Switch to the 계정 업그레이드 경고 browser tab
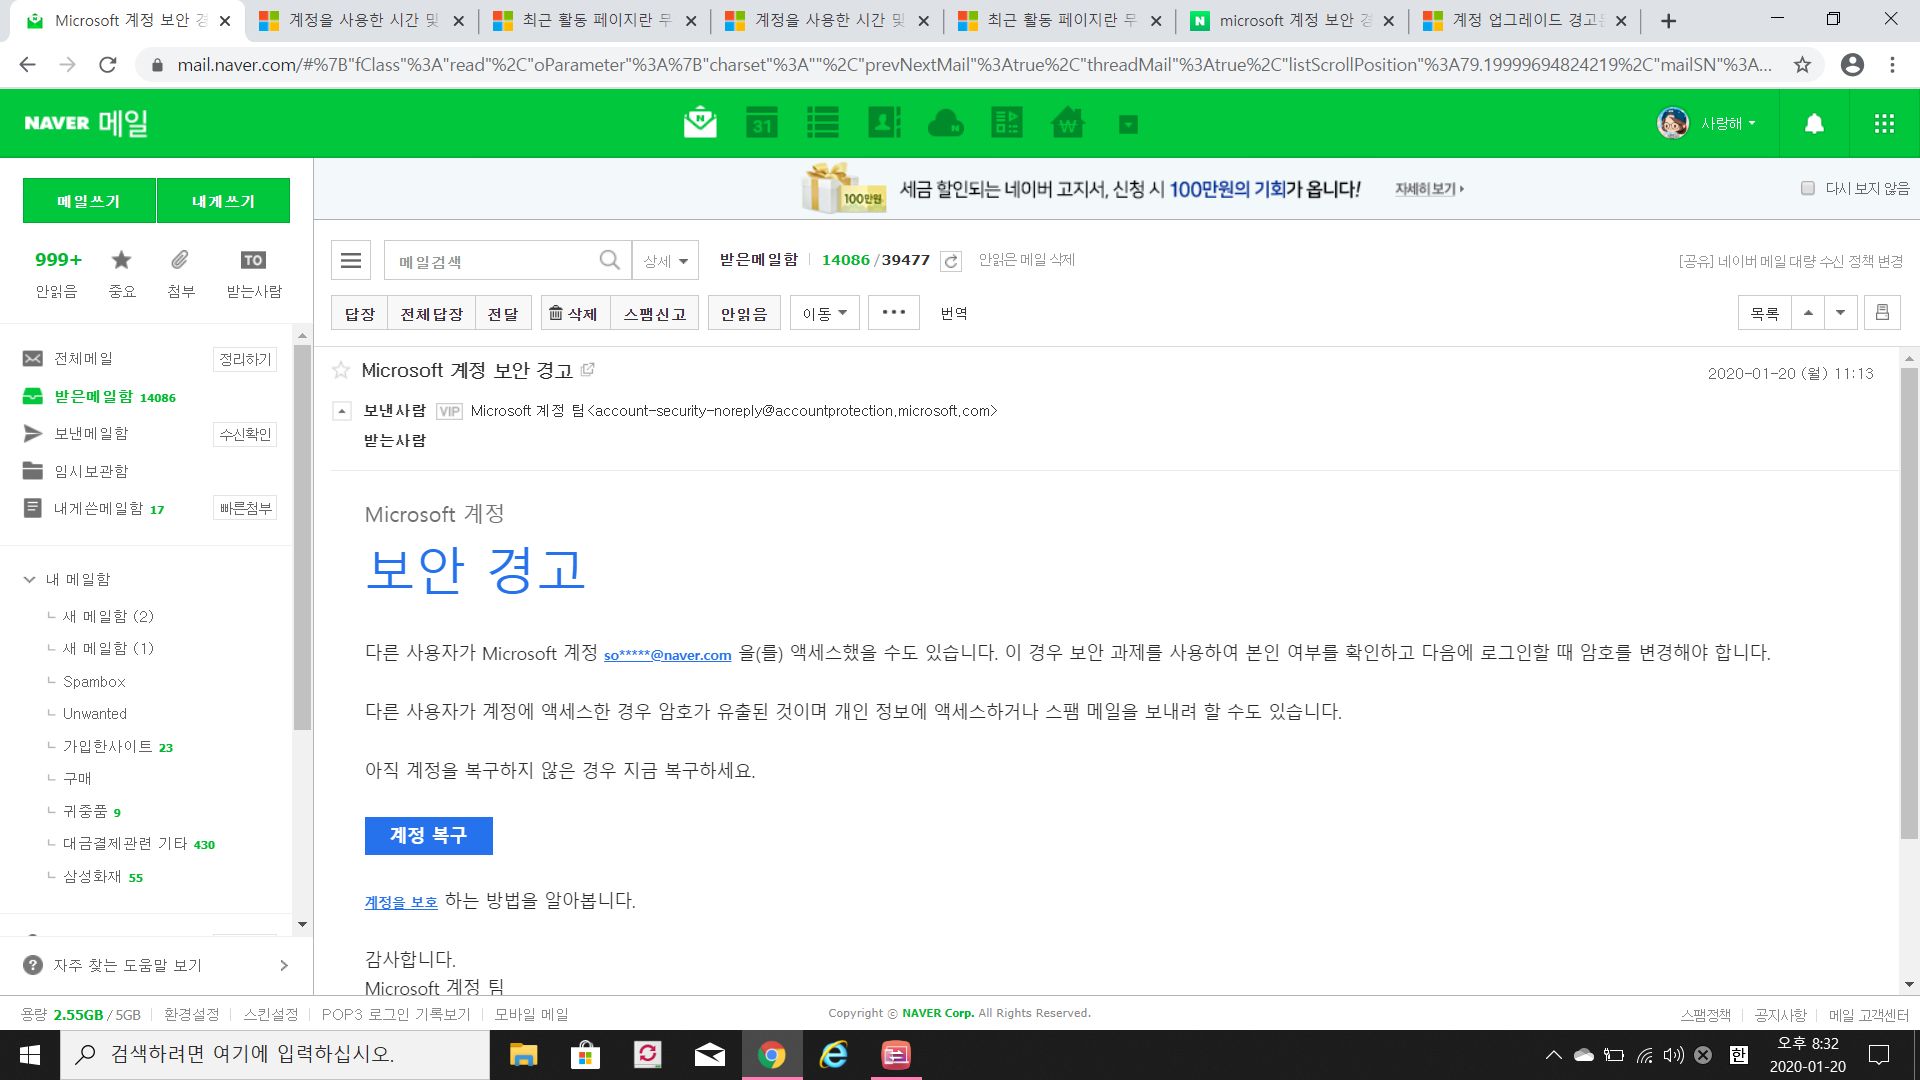This screenshot has width=1920, height=1080. (1520, 19)
